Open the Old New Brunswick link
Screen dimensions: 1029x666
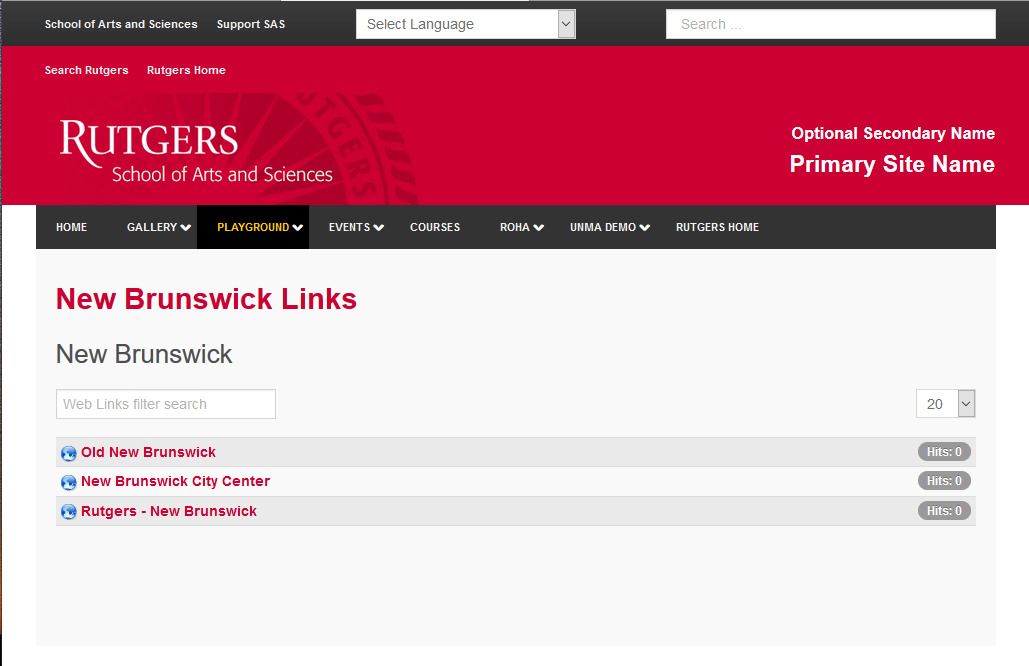[148, 452]
